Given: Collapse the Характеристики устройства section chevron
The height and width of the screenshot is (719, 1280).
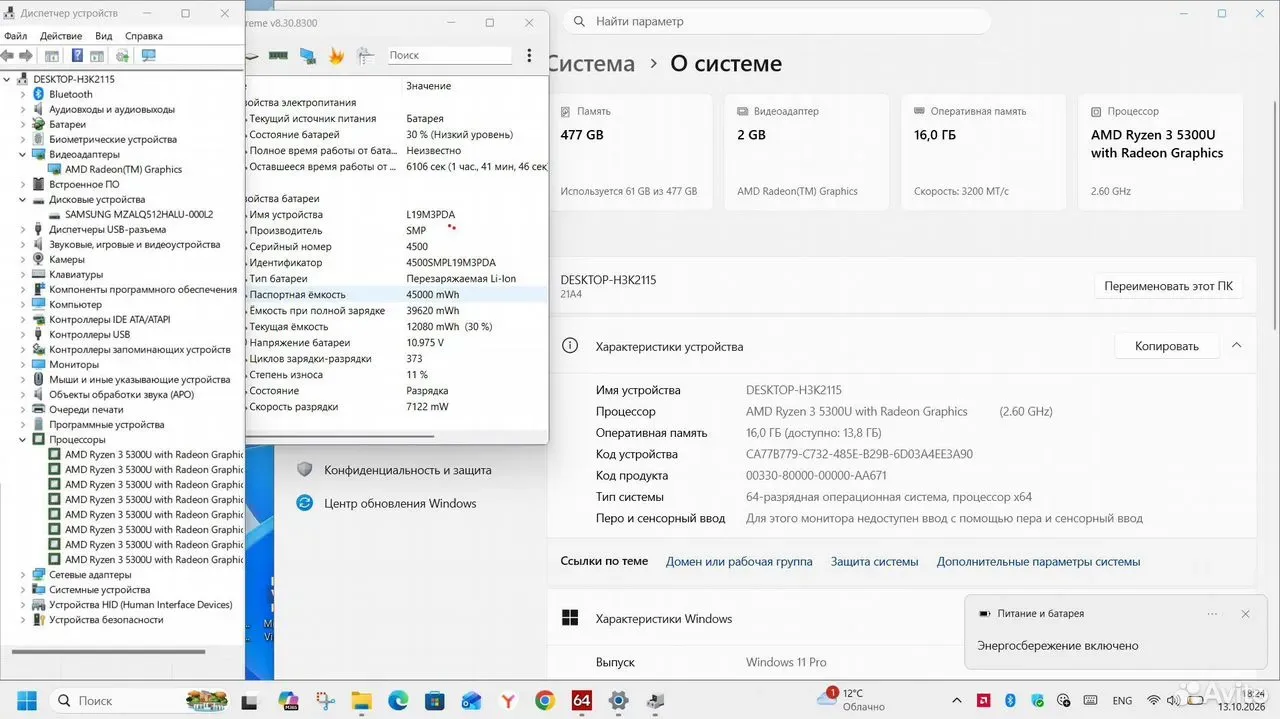Looking at the screenshot, I should point(1237,346).
